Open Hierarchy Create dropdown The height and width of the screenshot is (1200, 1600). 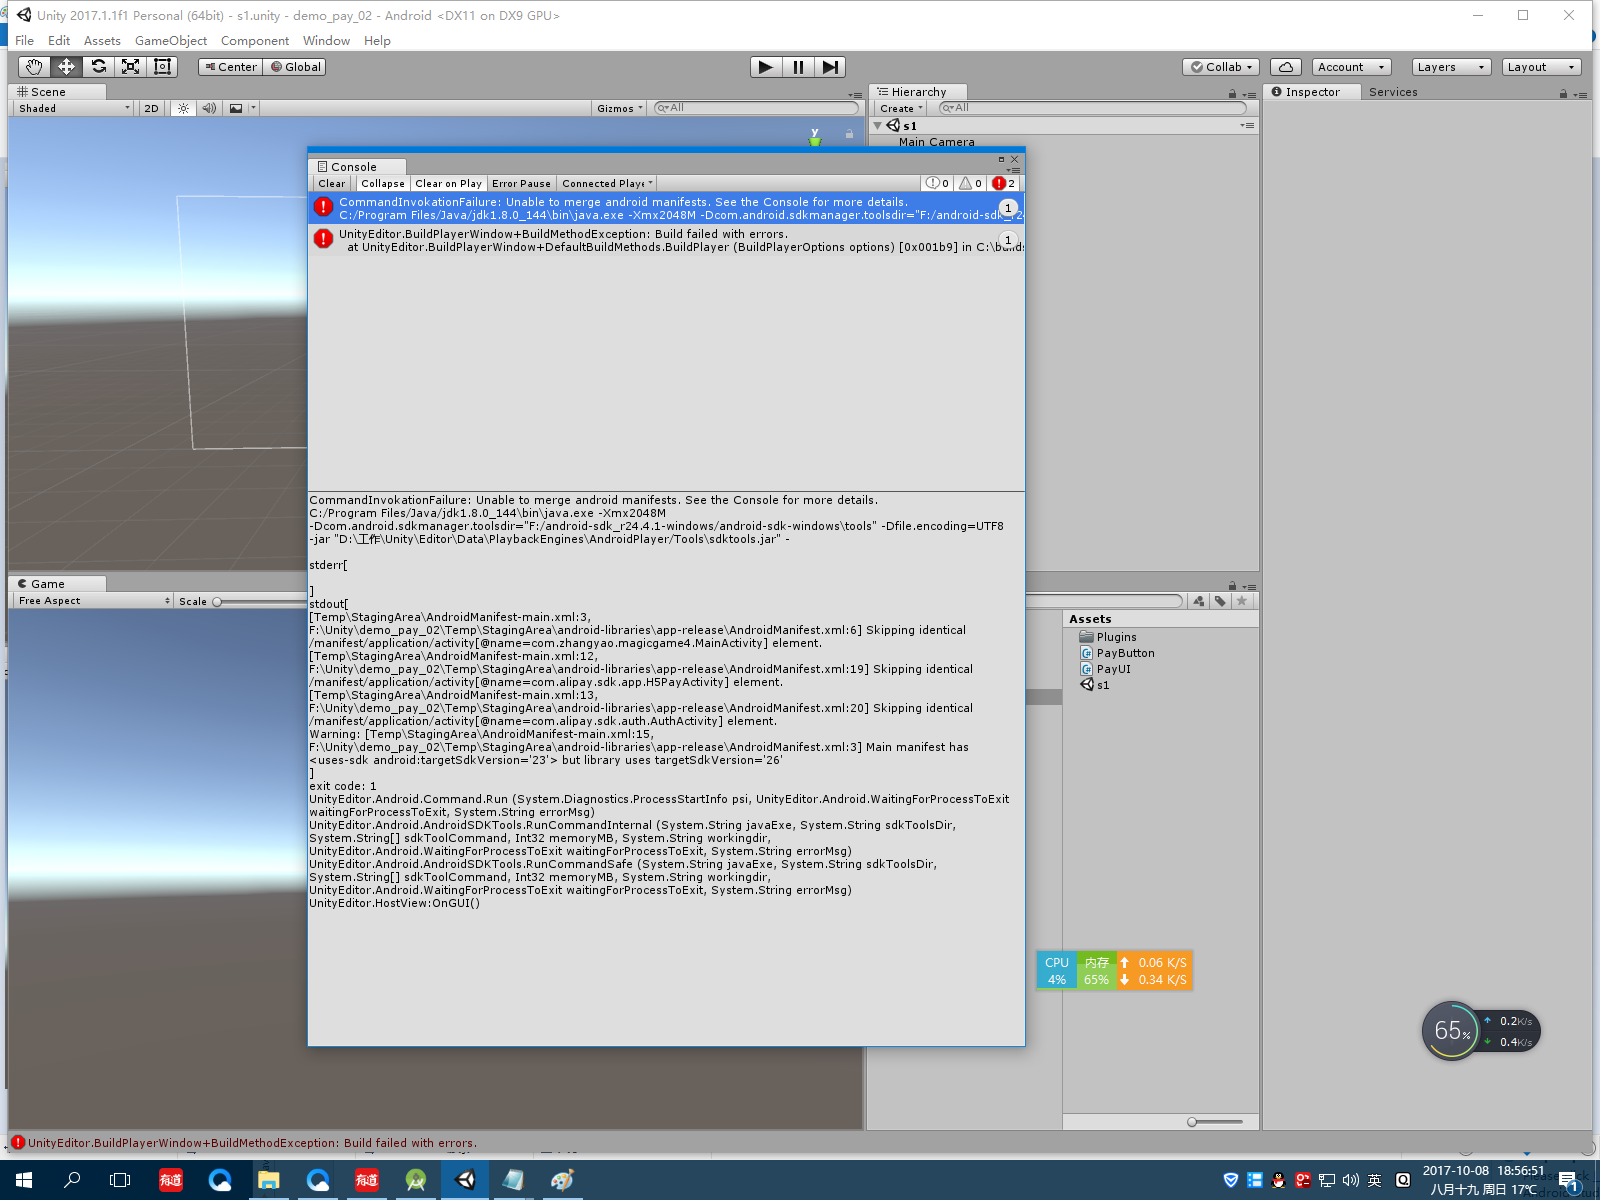(x=901, y=108)
